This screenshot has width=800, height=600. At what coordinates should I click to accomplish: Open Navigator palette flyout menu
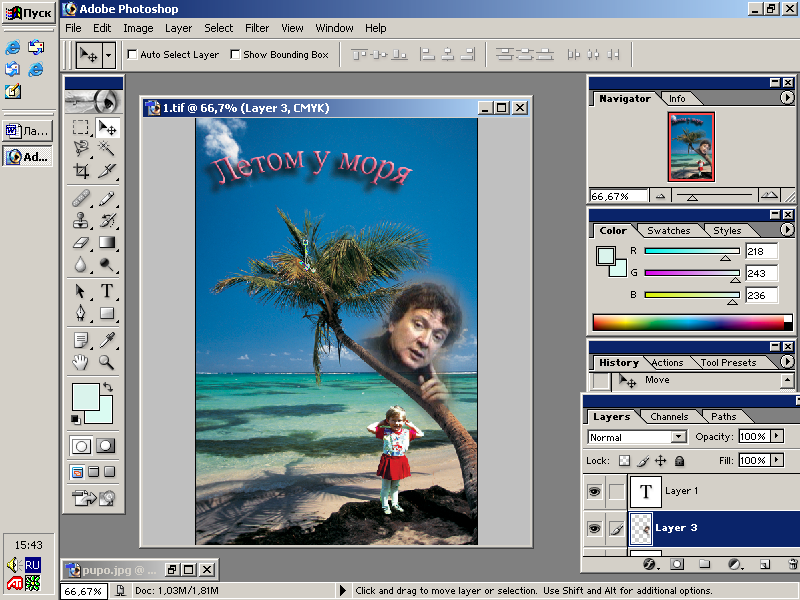click(787, 97)
